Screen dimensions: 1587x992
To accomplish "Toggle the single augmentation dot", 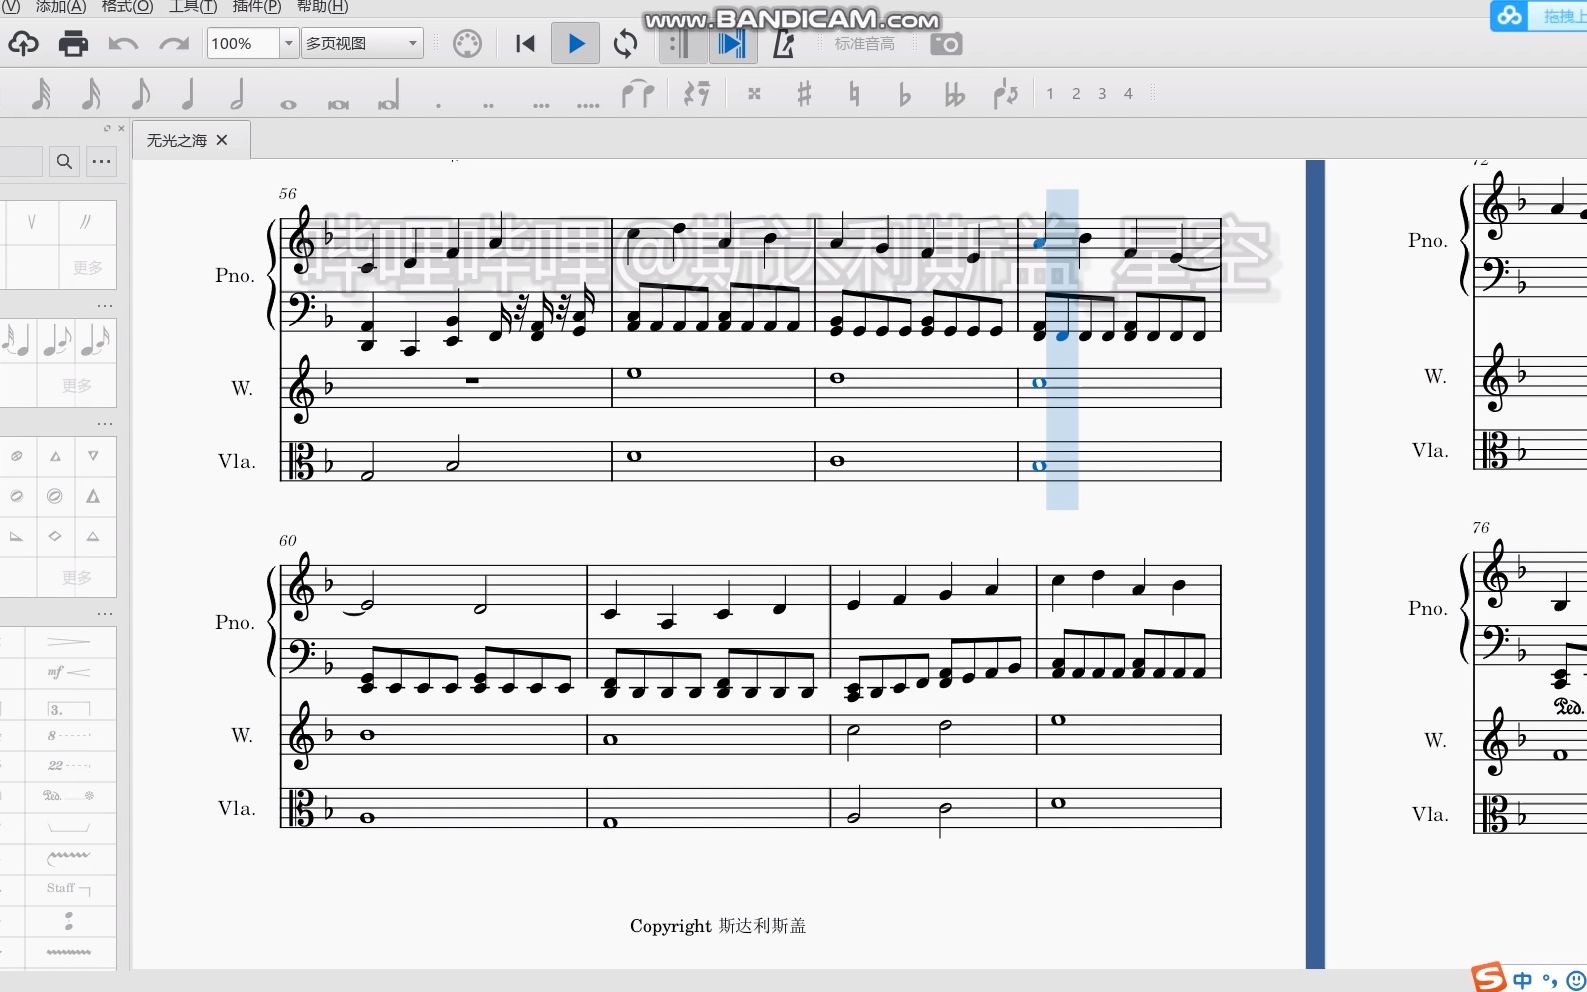I will tap(438, 104).
